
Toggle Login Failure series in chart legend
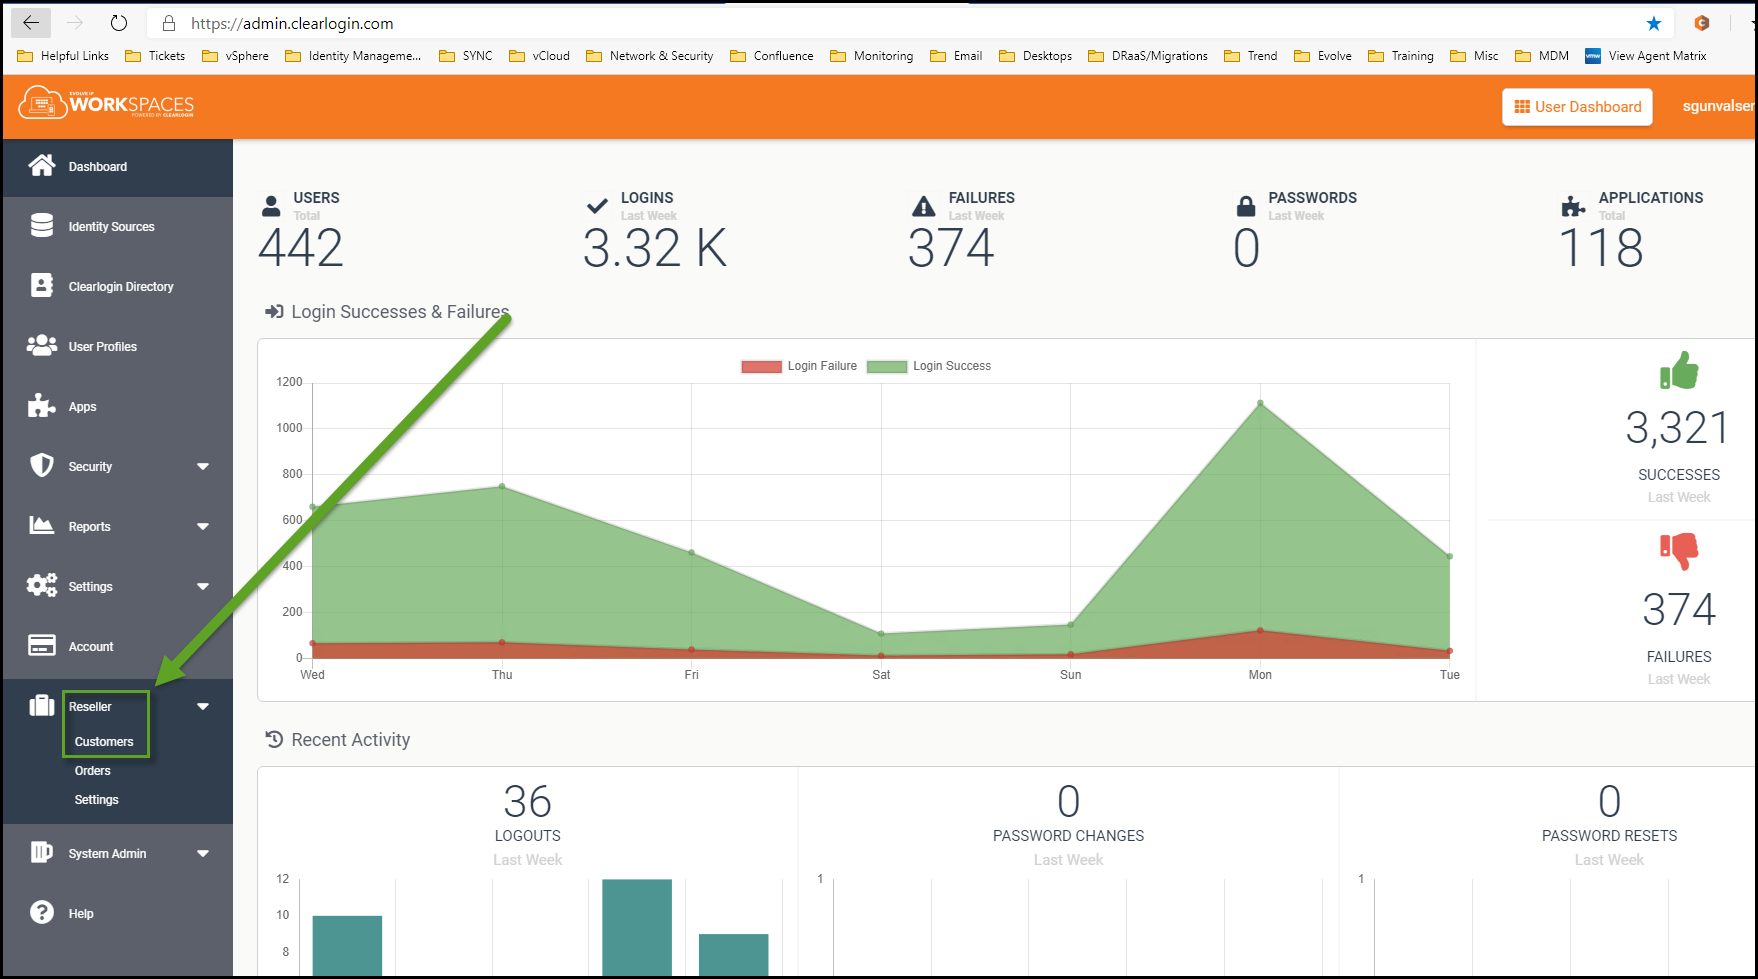pyautogui.click(x=799, y=366)
